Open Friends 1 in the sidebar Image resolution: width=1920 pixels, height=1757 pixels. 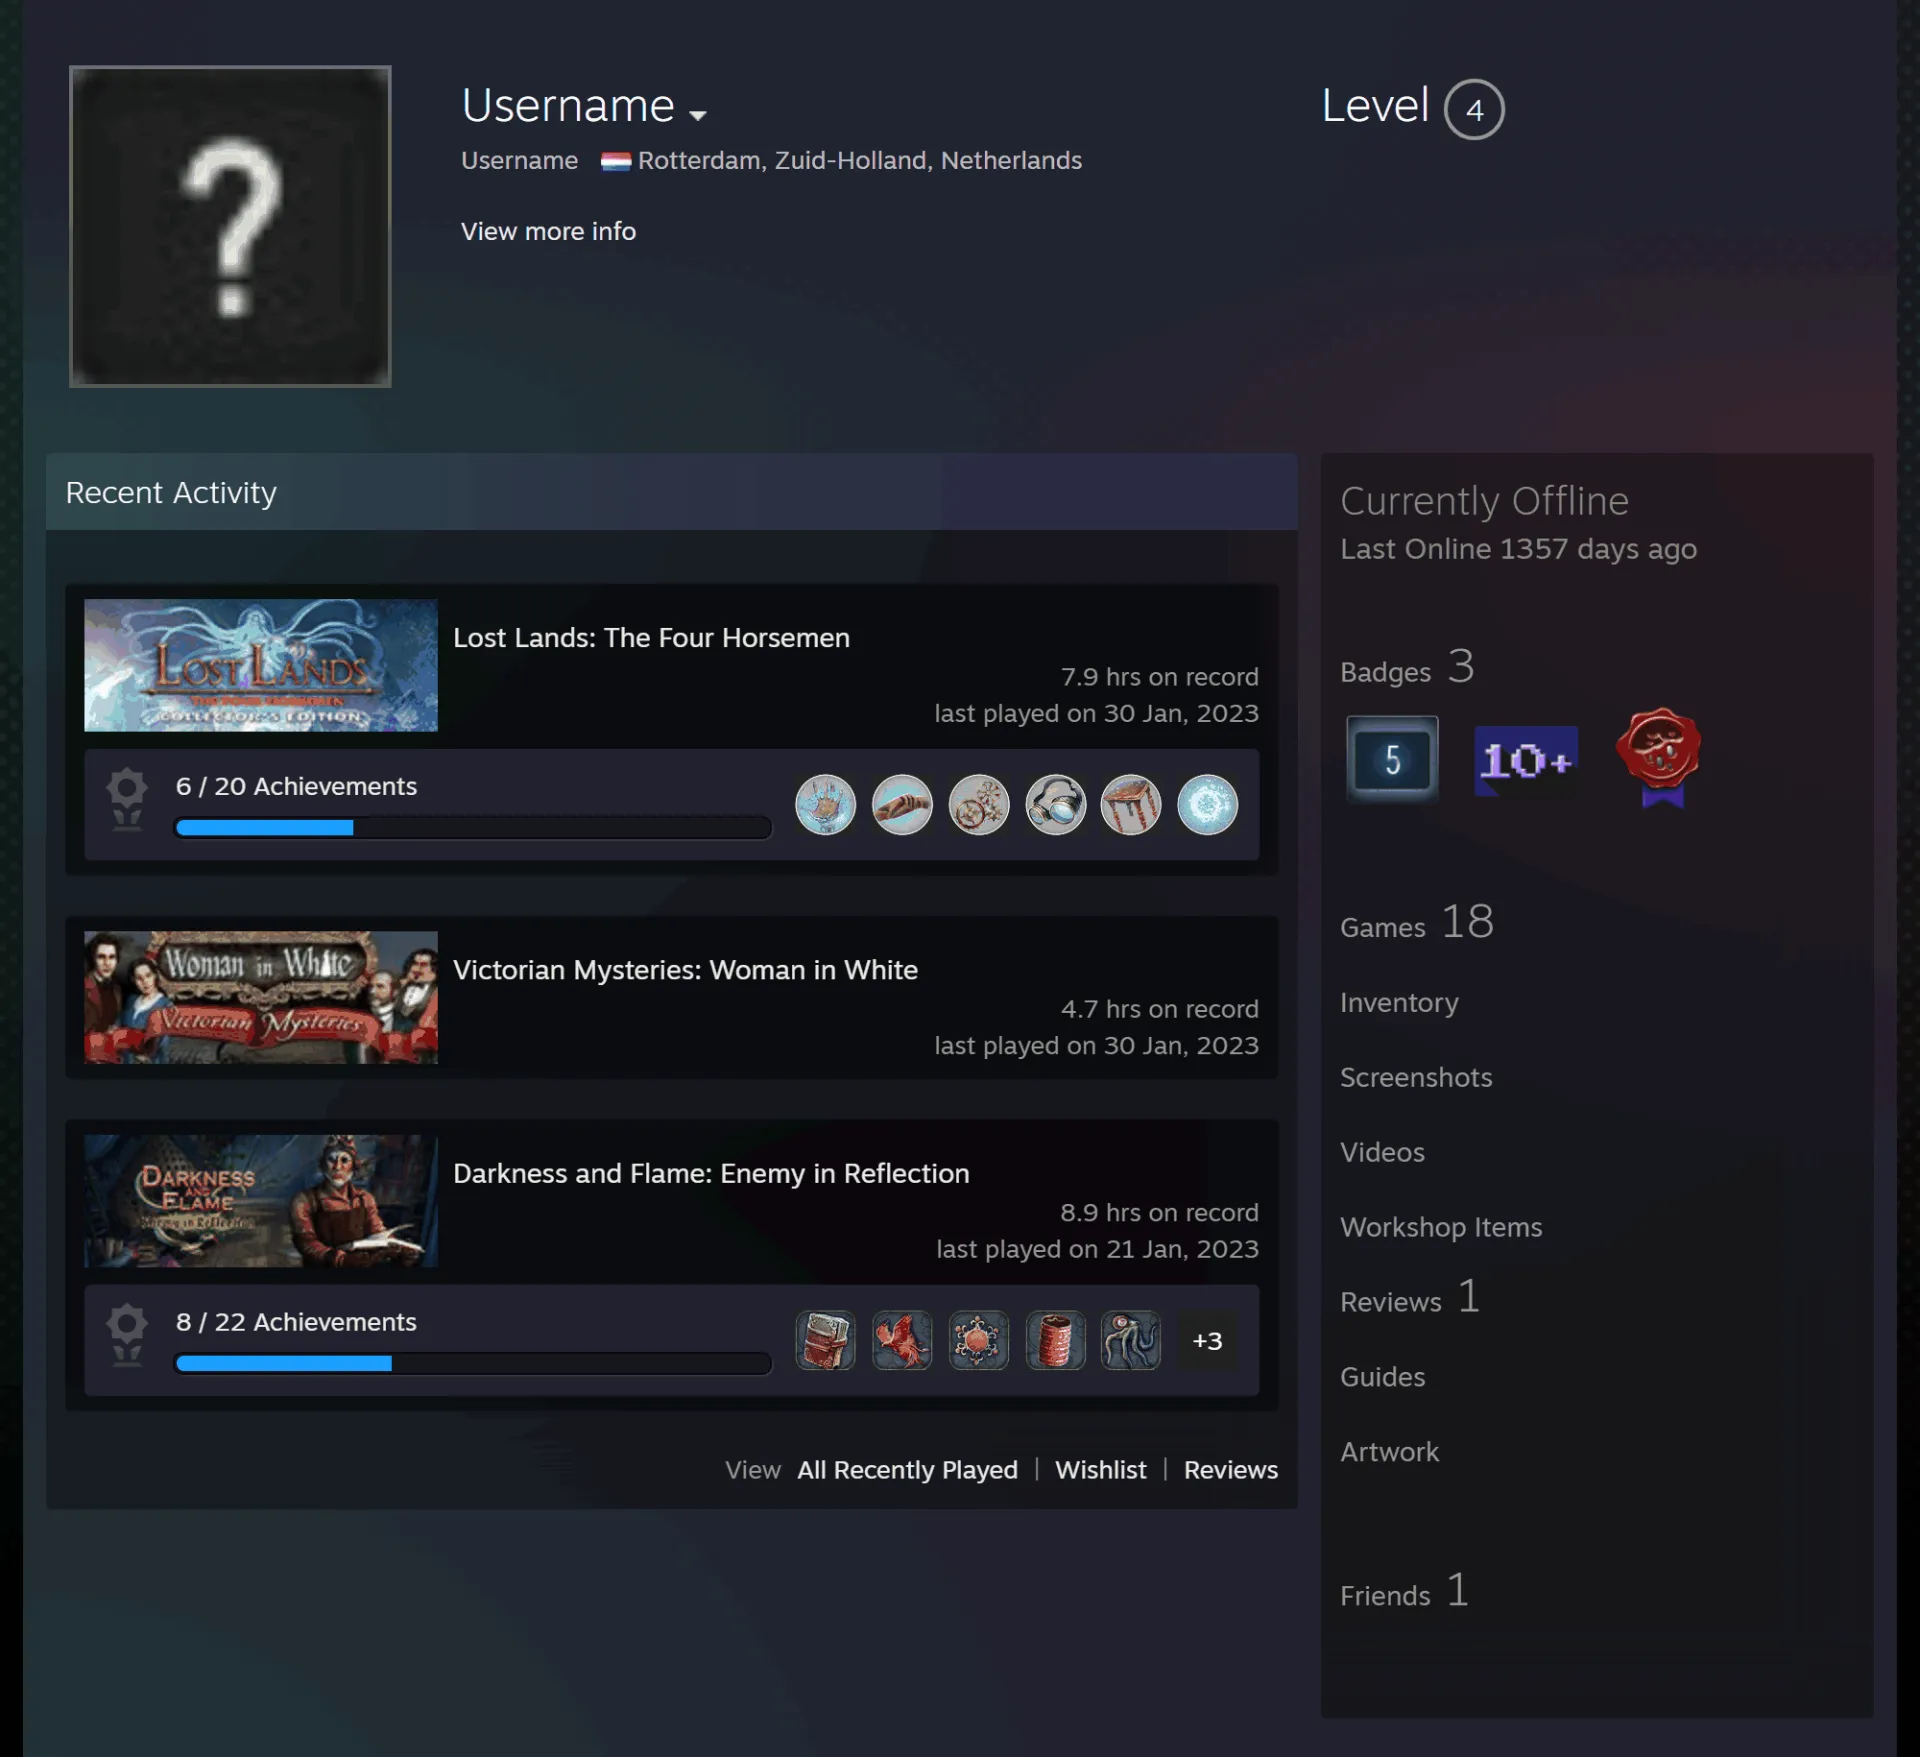tap(1404, 1591)
